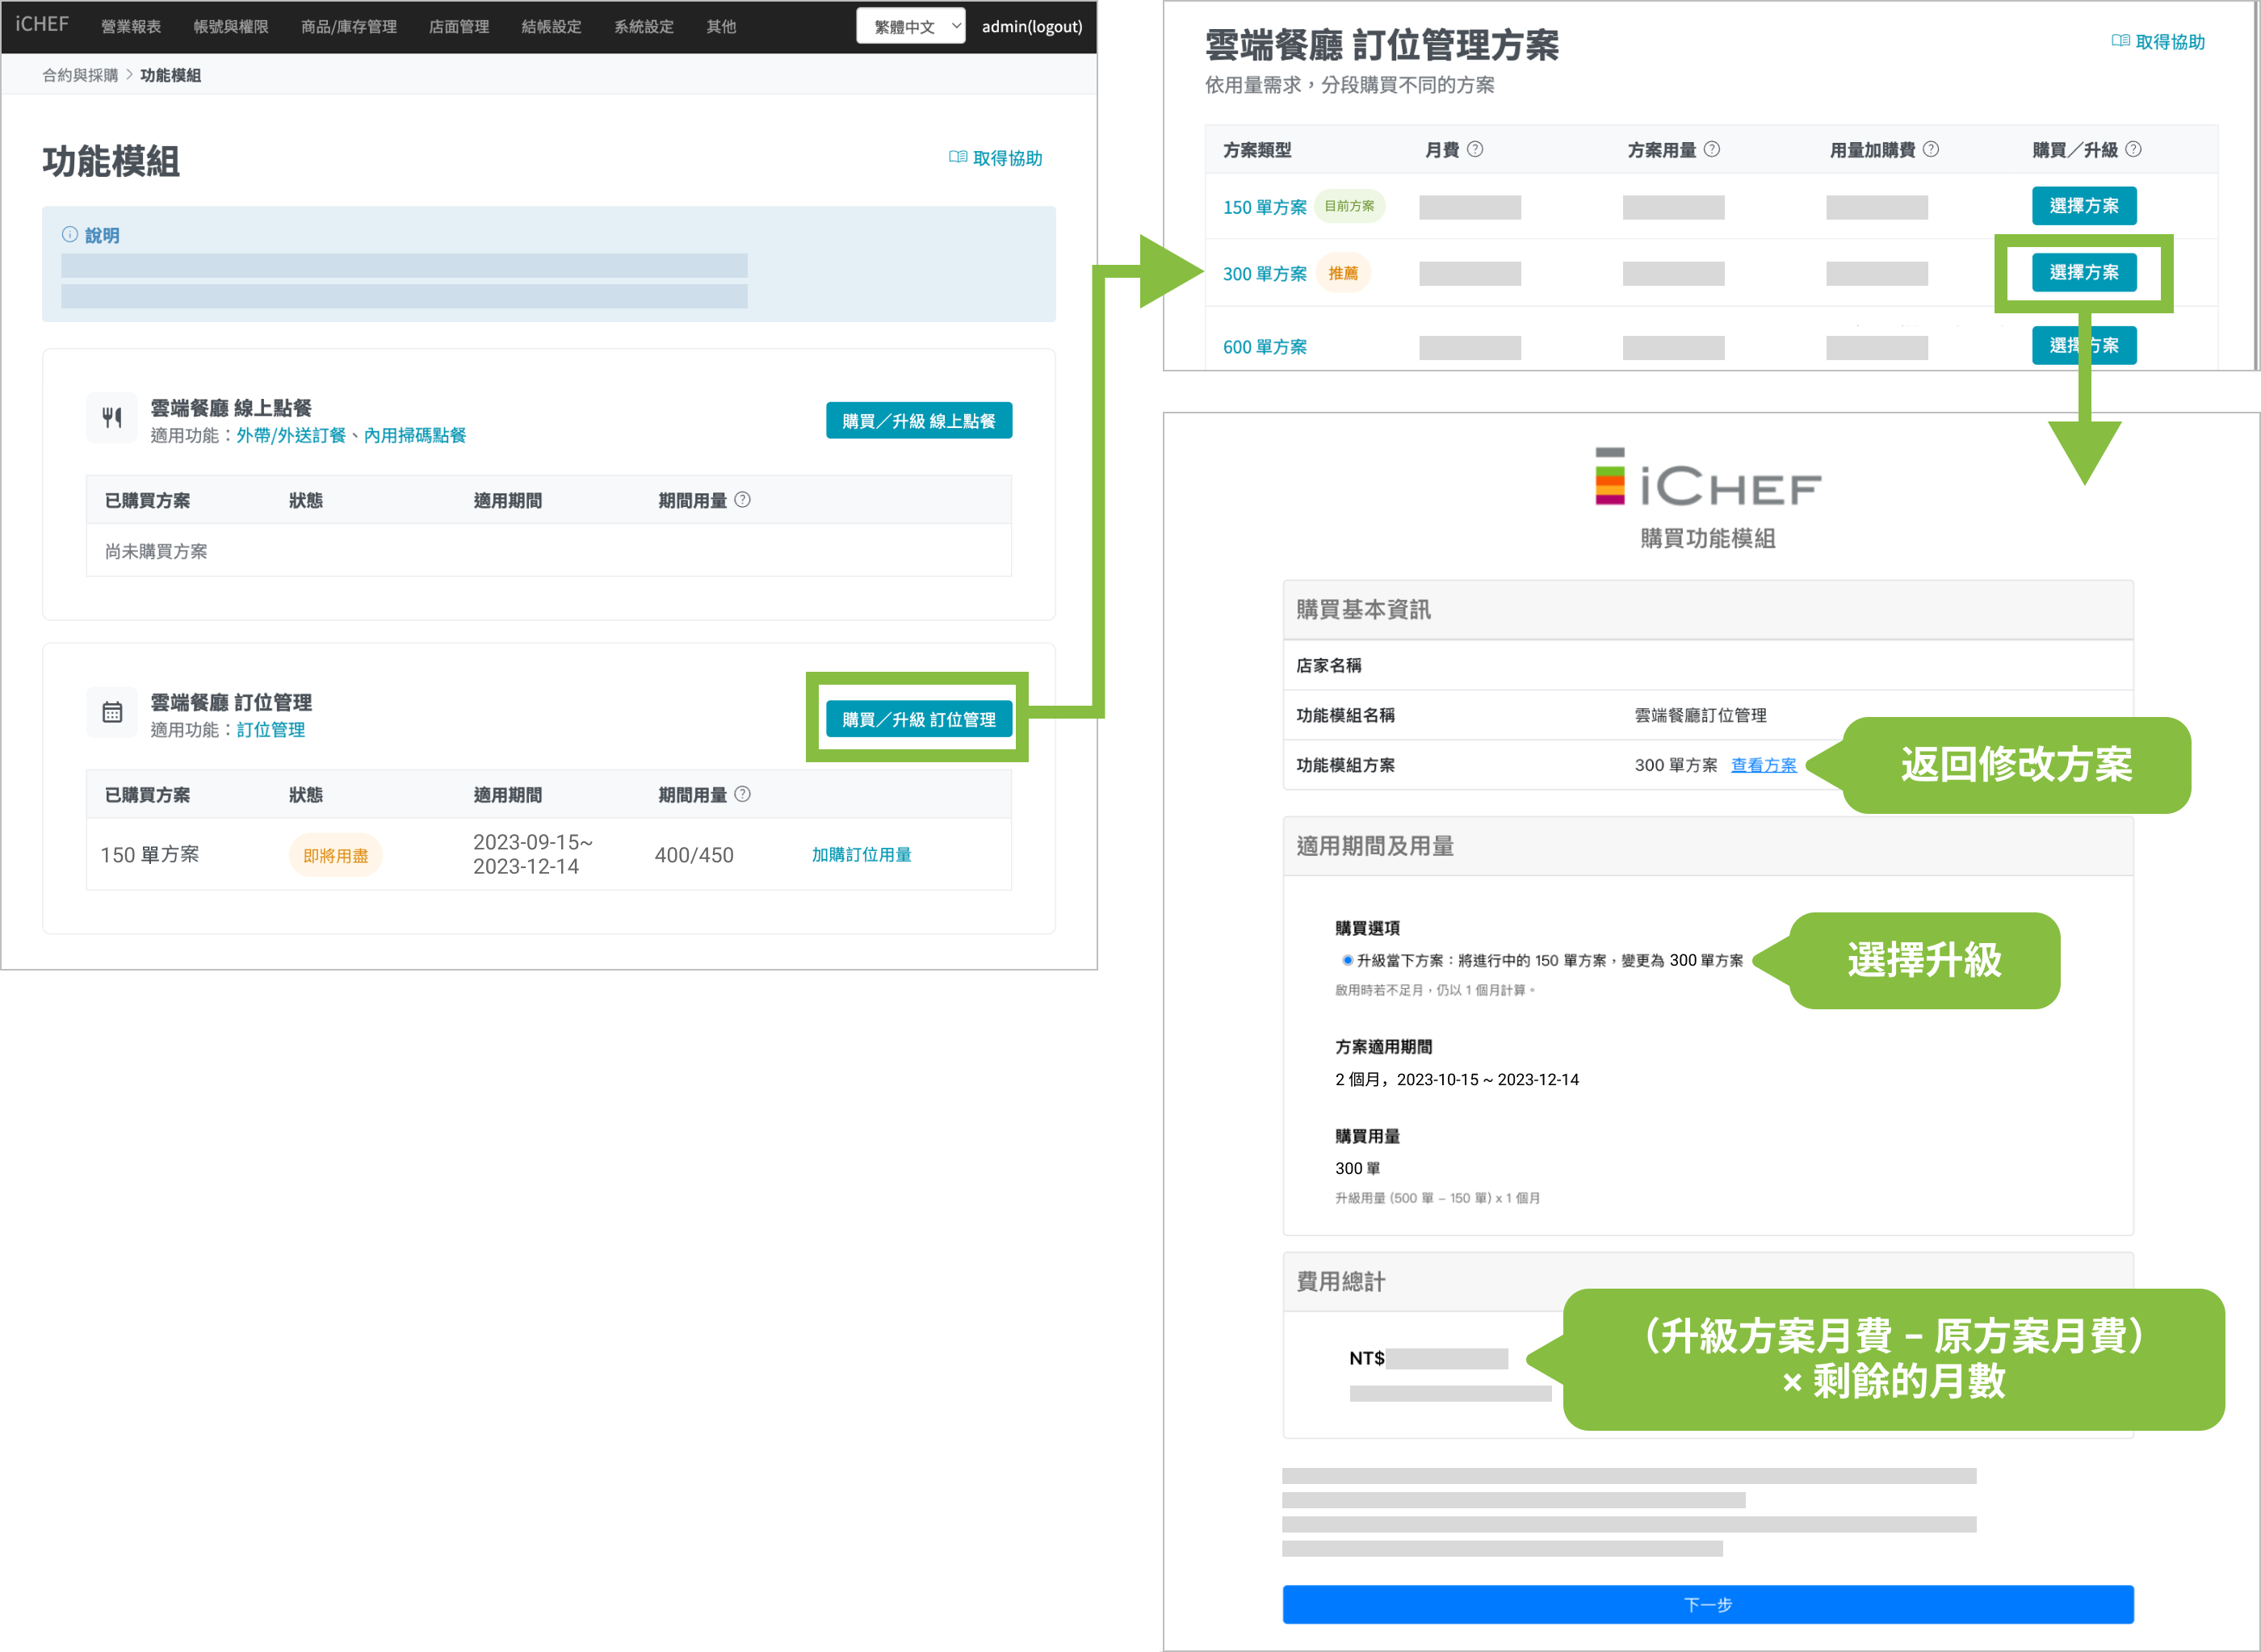Image resolution: width=2261 pixels, height=1652 pixels.
Task: Click the 查看方案 link
Action: [x=1763, y=765]
